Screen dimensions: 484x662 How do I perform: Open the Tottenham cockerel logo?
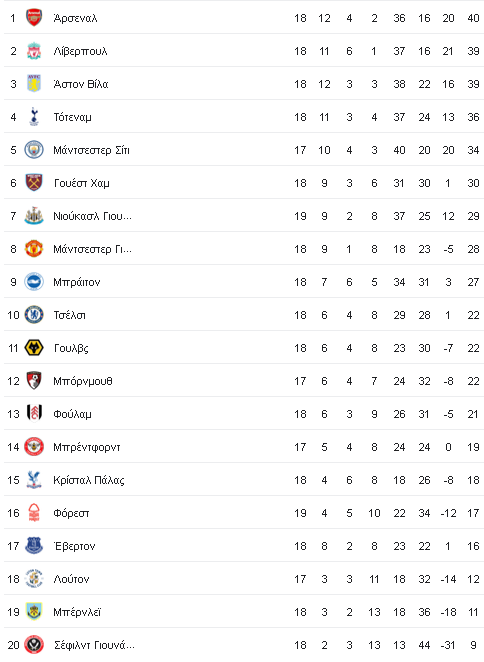pos(34,117)
